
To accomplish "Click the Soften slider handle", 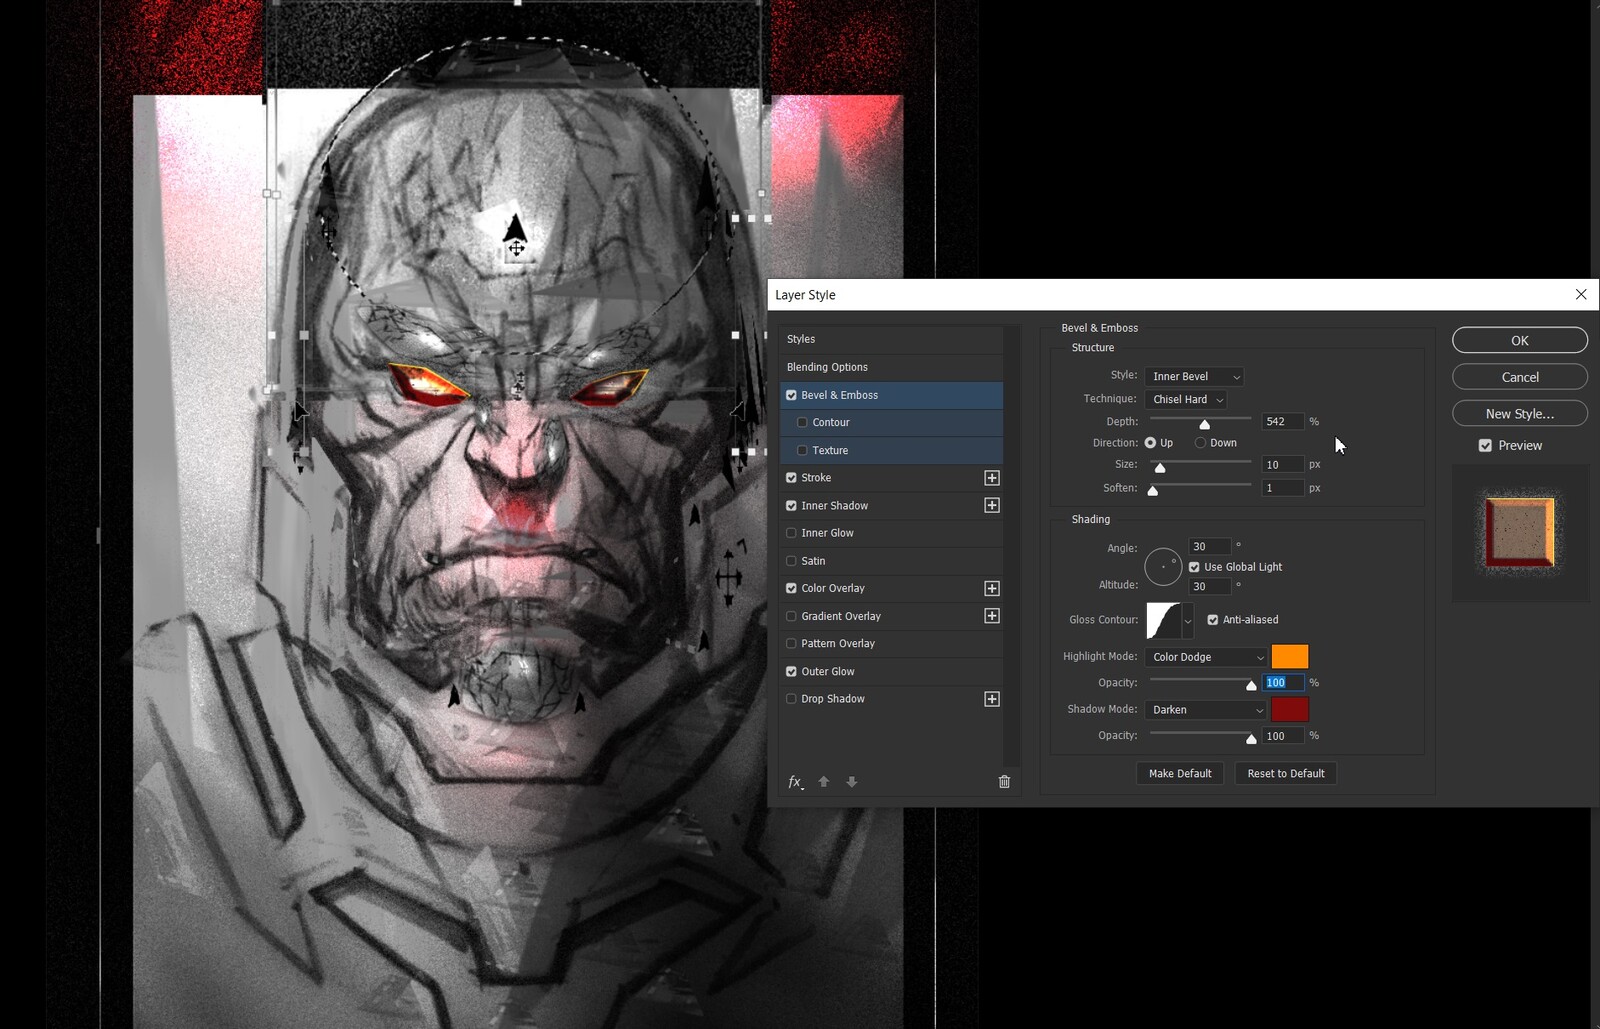I will (1153, 491).
